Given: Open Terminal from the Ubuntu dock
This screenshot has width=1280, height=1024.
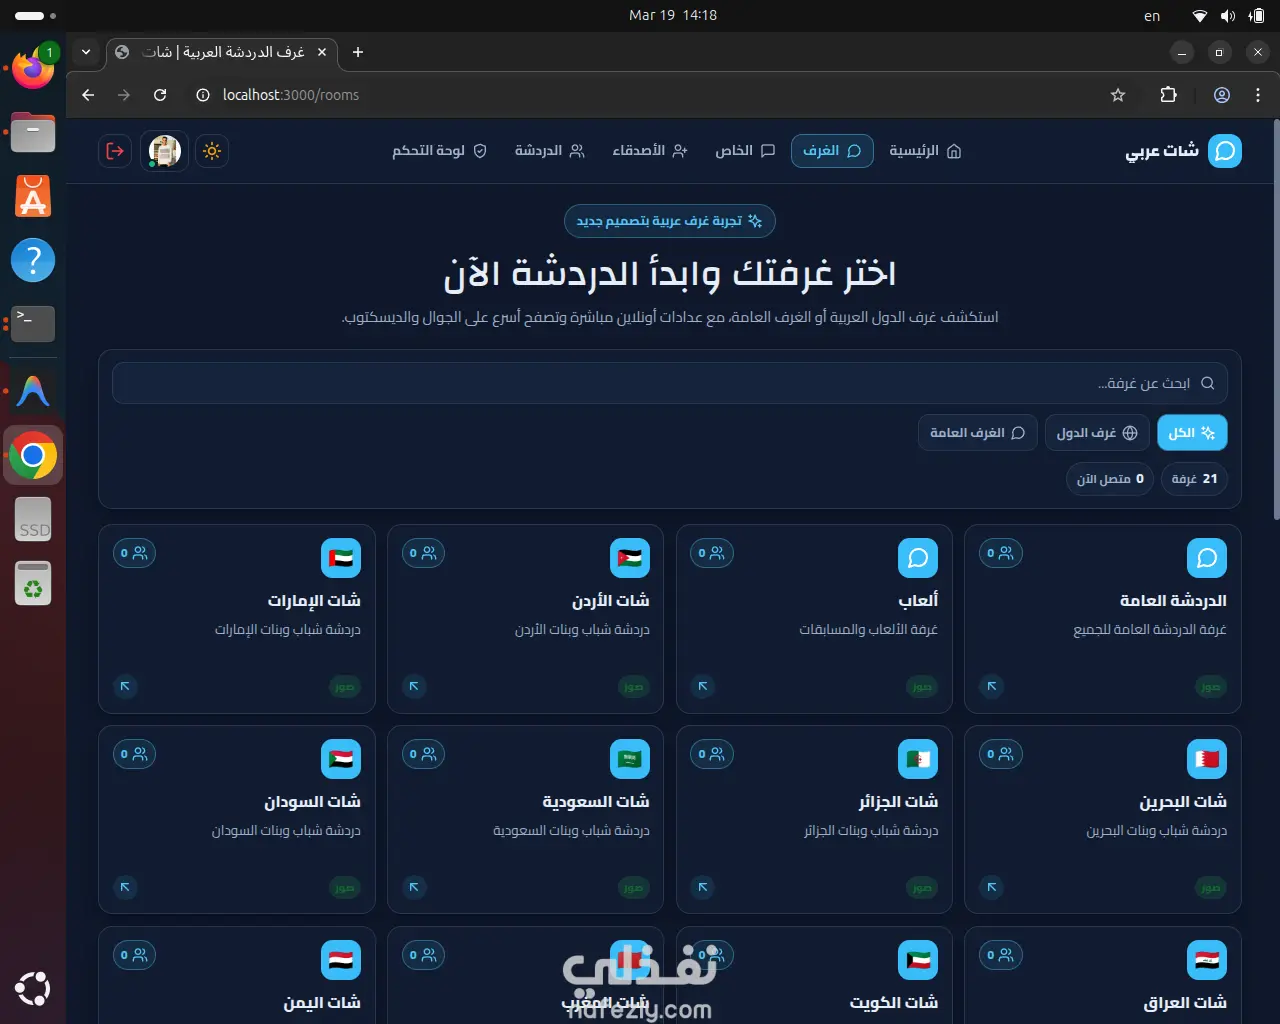Looking at the screenshot, I should (33, 324).
